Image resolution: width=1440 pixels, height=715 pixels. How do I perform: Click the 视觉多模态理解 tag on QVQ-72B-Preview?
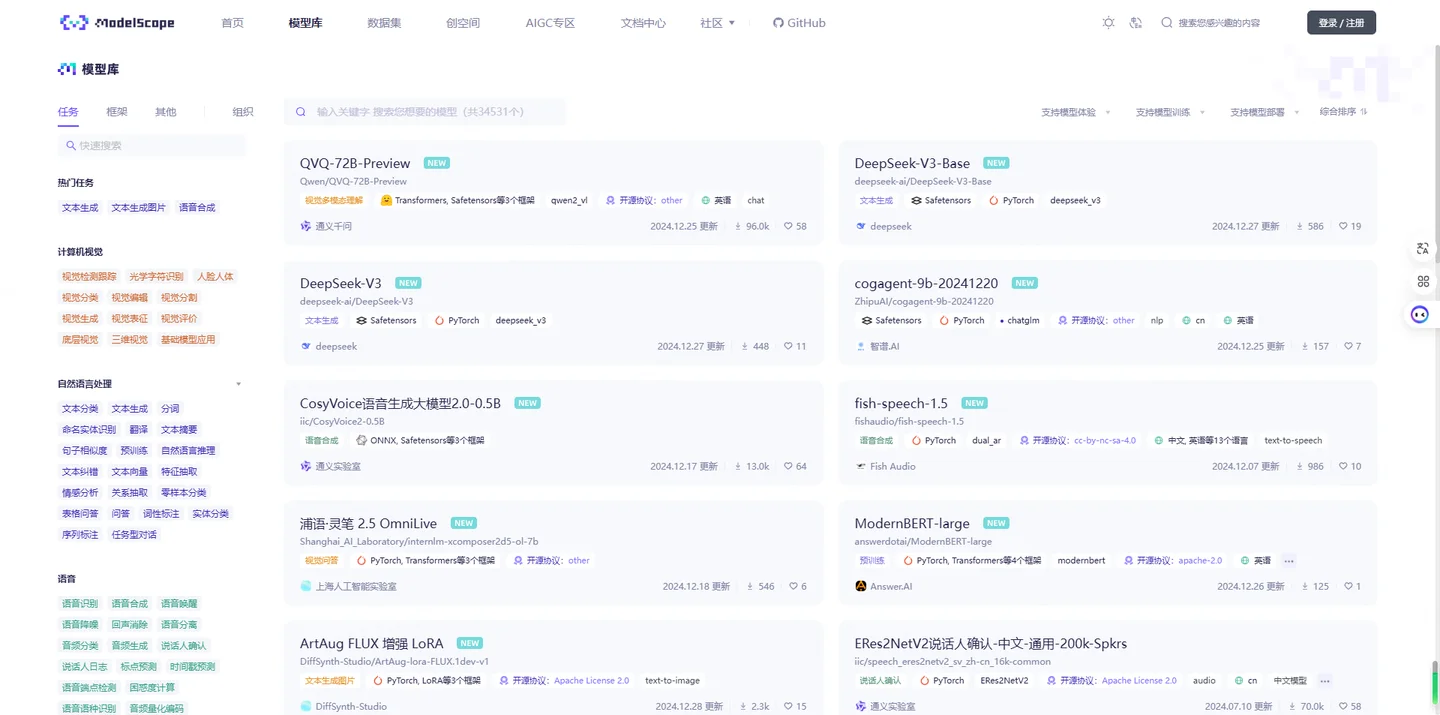pyautogui.click(x=334, y=201)
